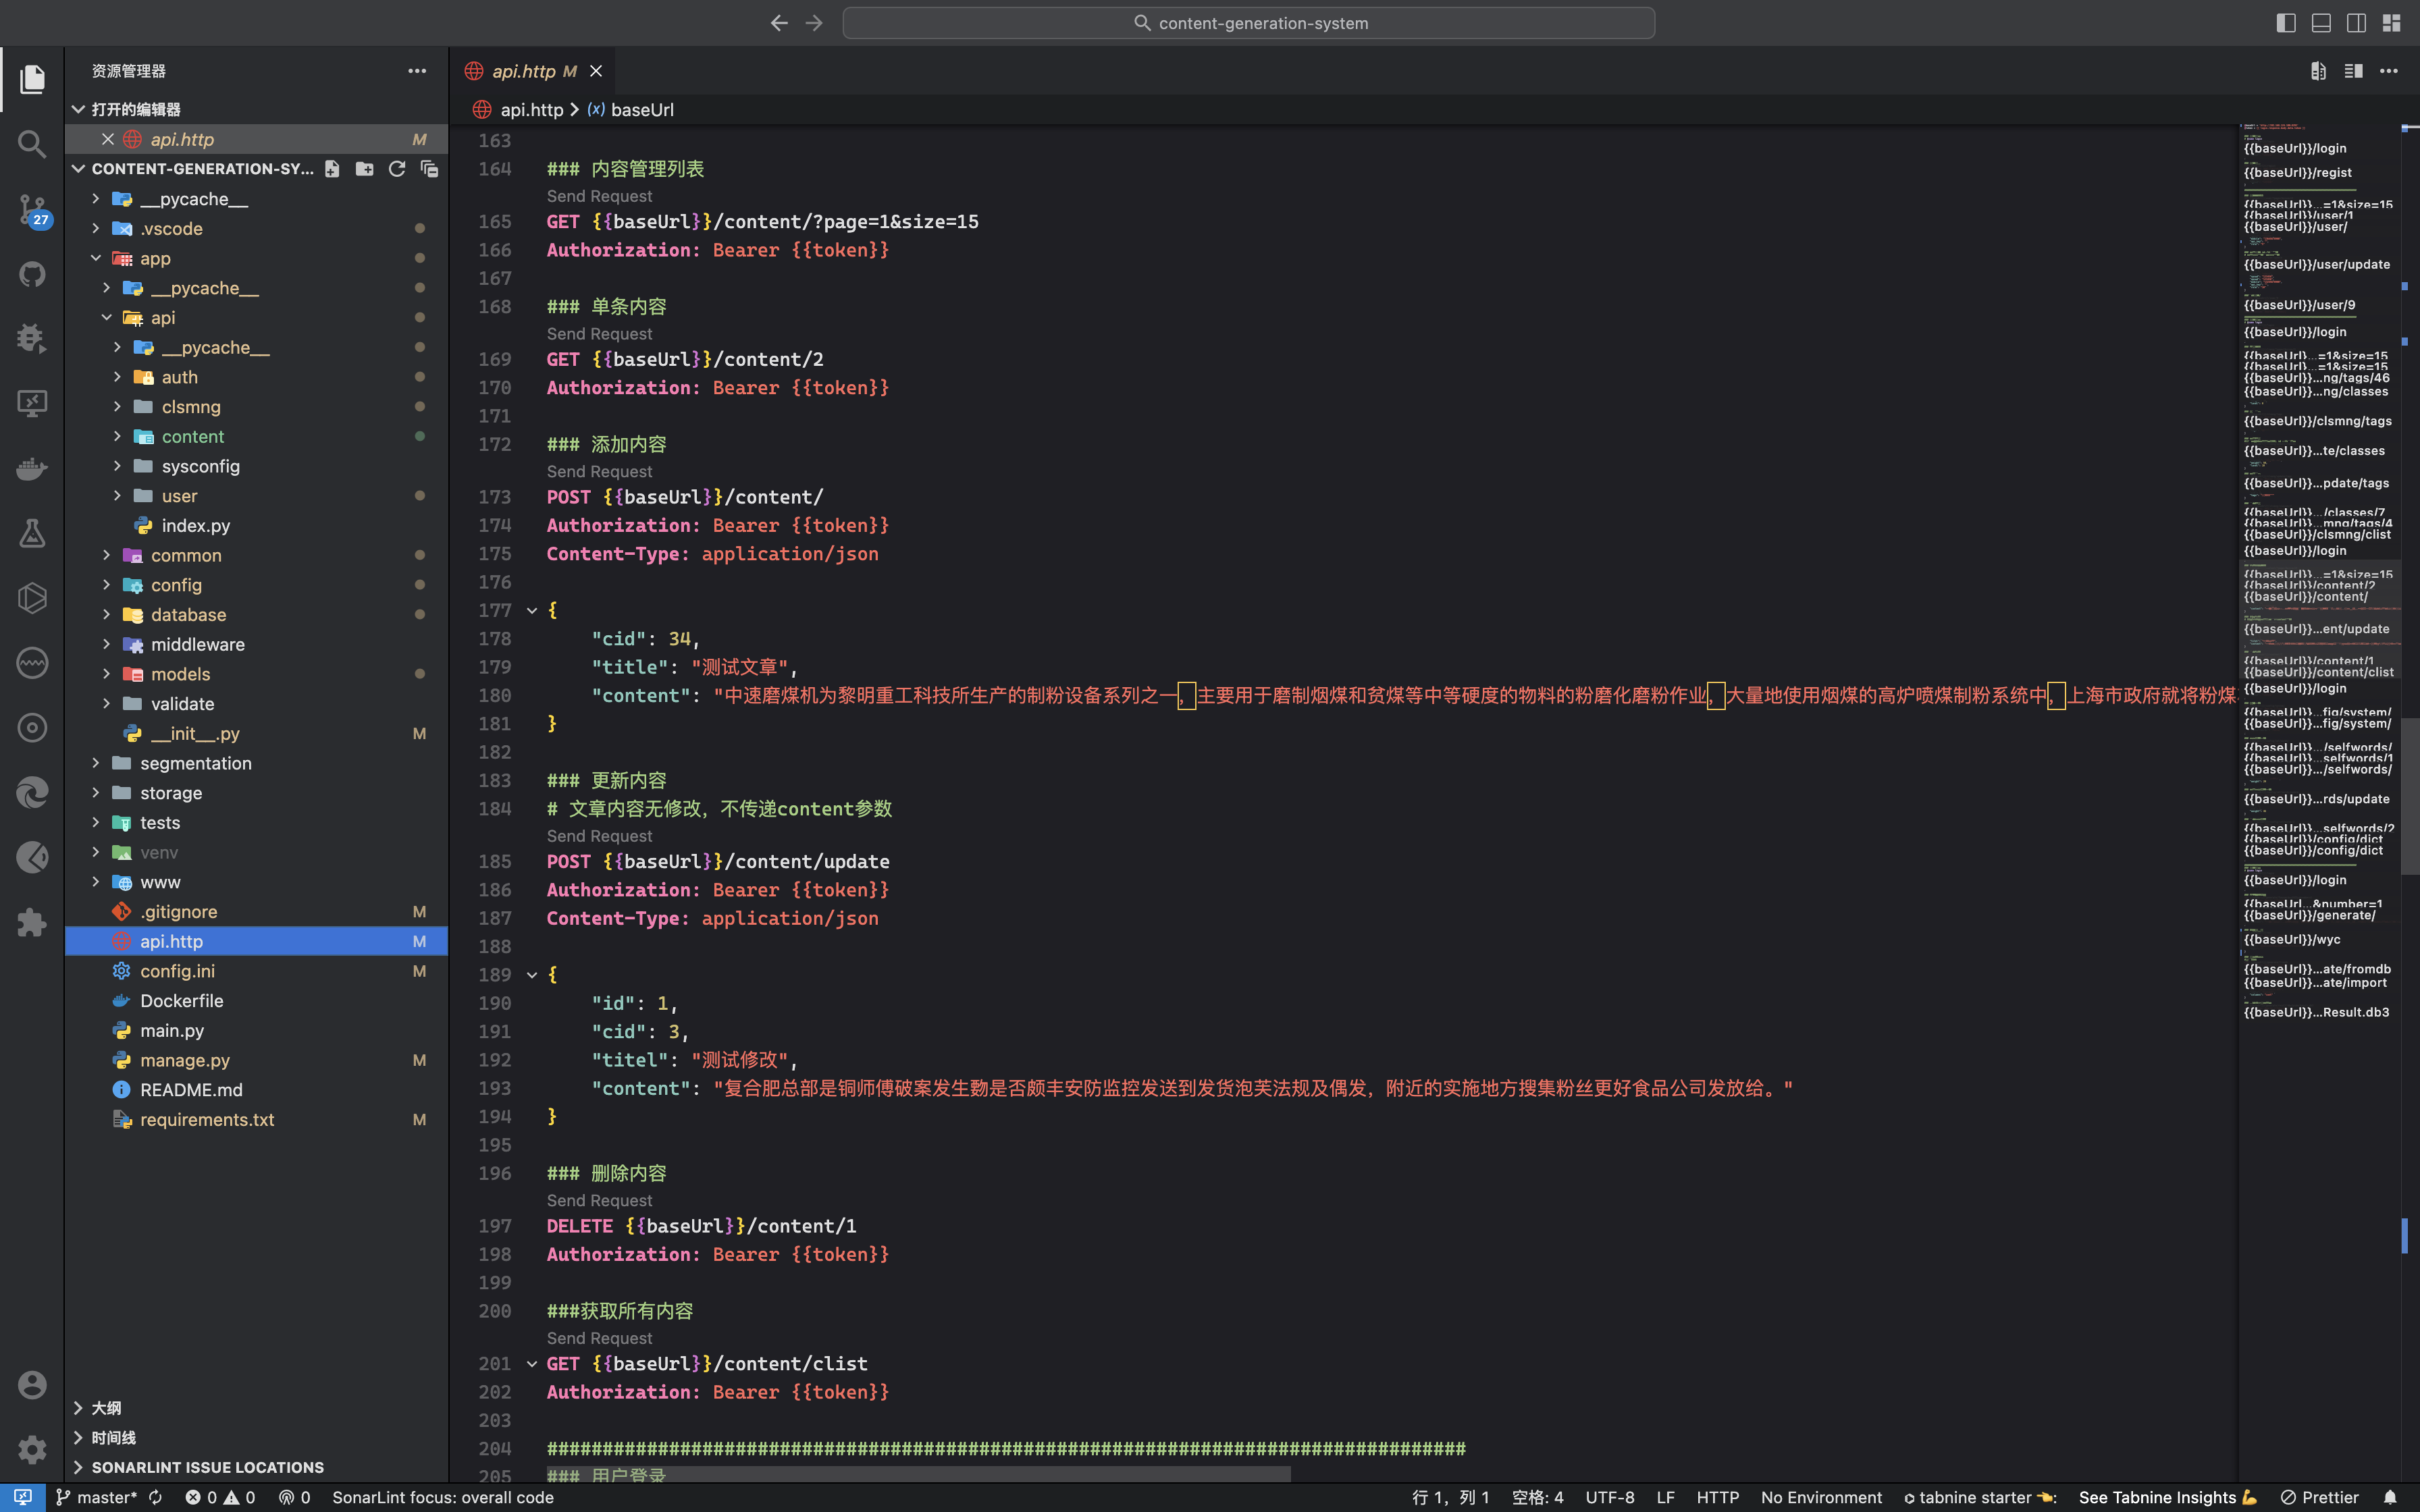
Task: Refresh the Explorer file tree
Action: pos(397,169)
